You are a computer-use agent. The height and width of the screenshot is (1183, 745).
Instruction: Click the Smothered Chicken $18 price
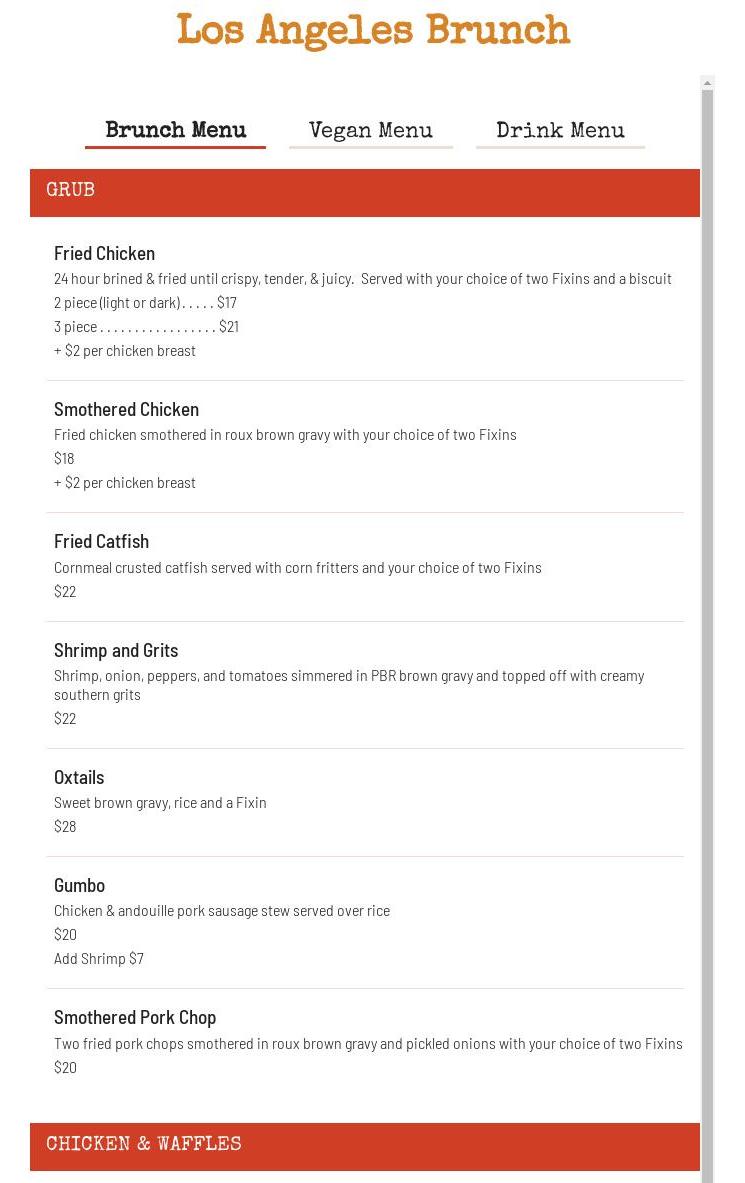coord(64,458)
